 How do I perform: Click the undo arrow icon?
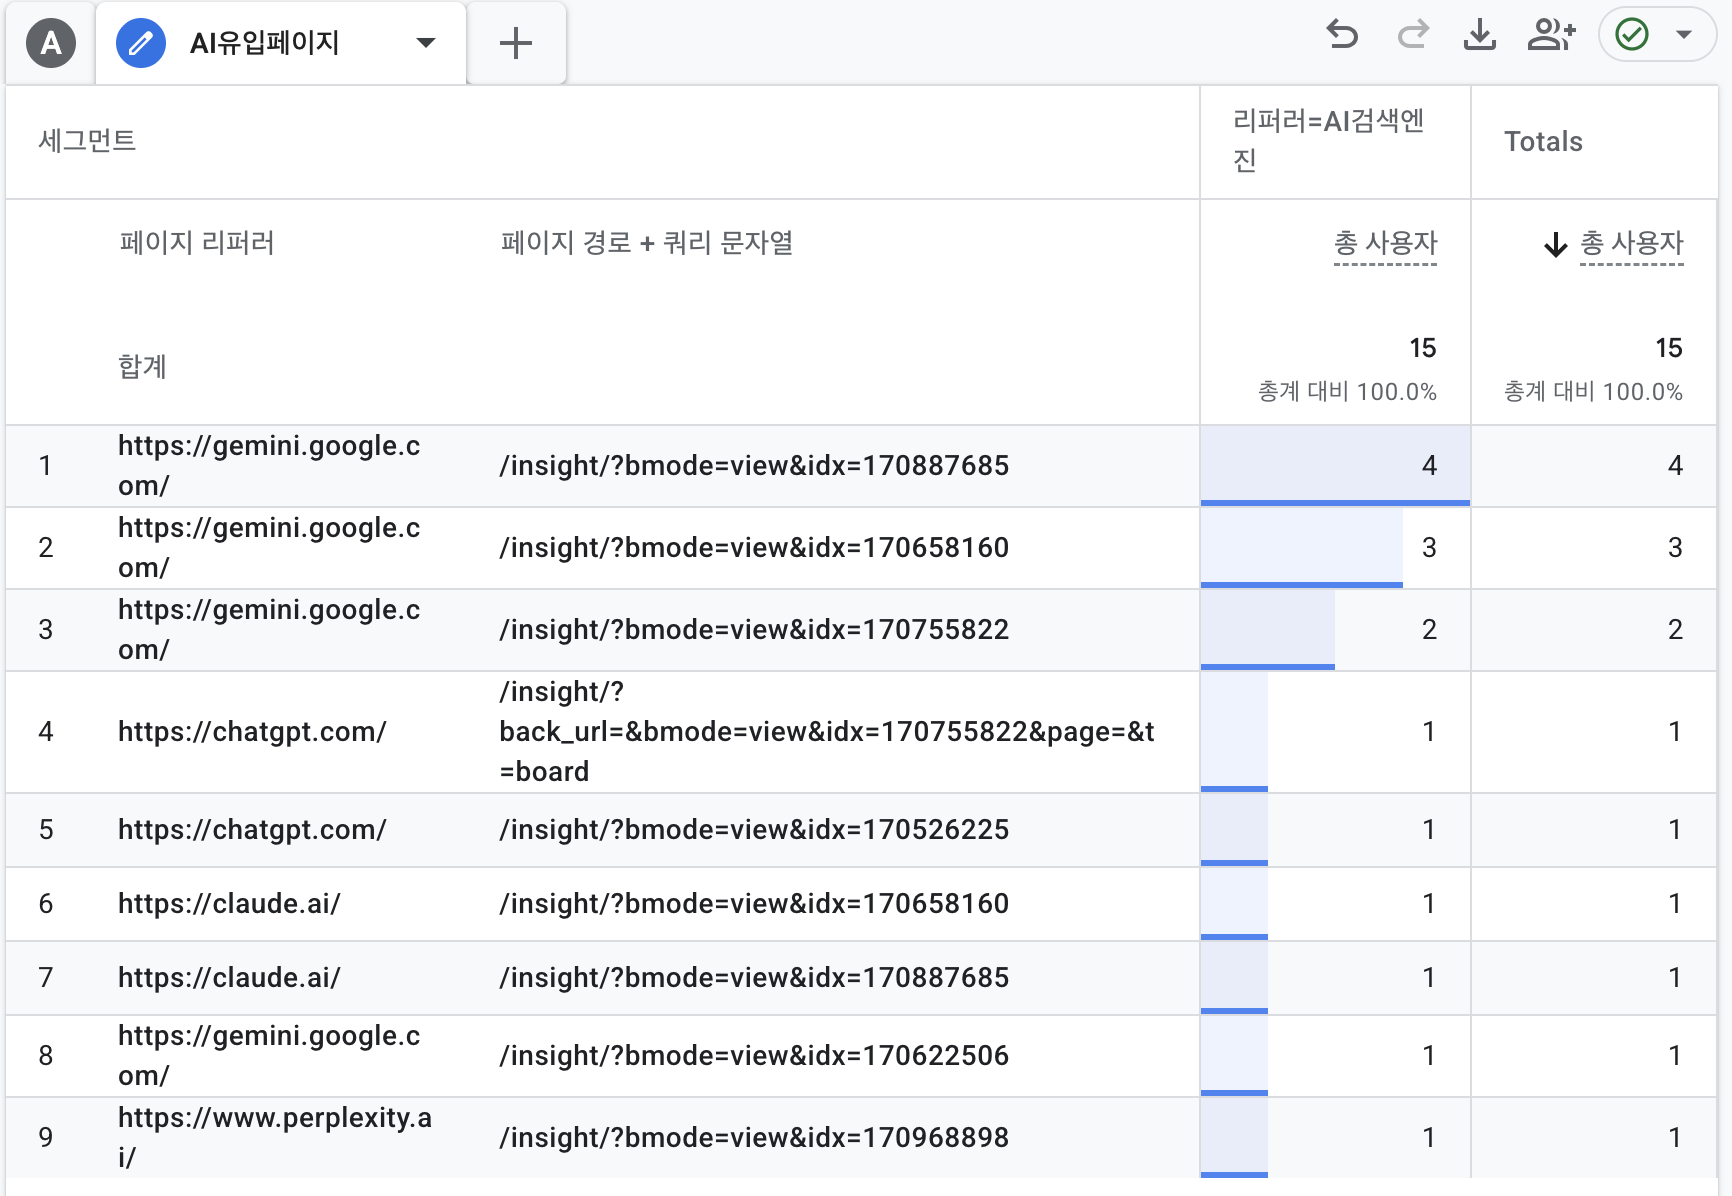(x=1342, y=36)
